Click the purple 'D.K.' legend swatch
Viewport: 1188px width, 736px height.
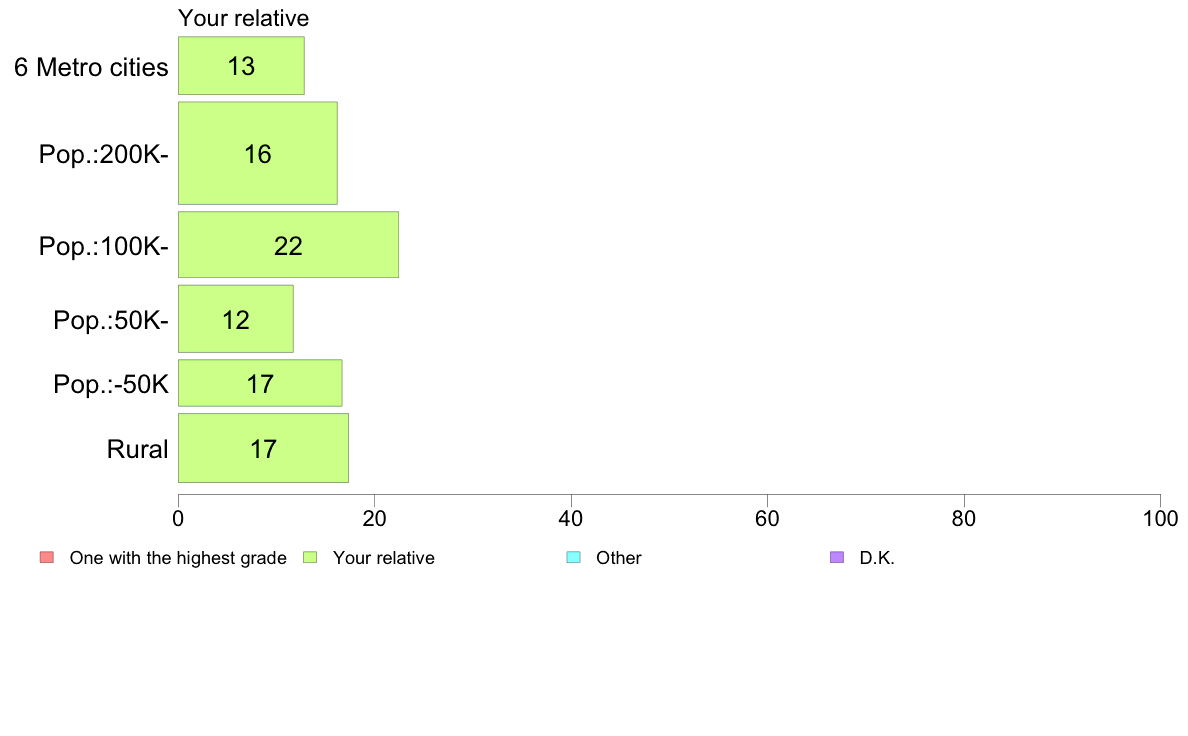(x=836, y=557)
